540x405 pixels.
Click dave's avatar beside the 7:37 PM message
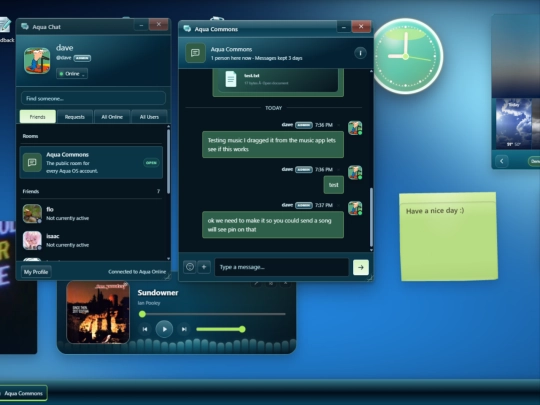click(x=355, y=208)
